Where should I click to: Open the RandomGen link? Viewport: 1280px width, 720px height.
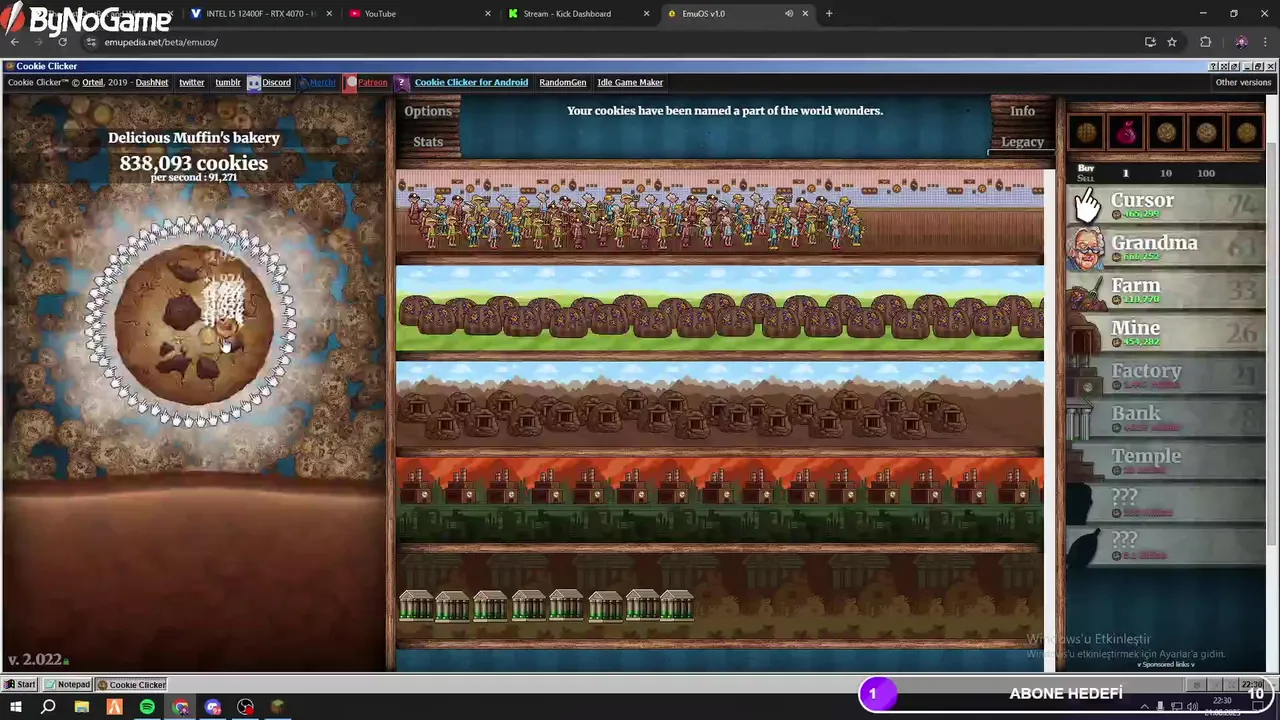[562, 82]
